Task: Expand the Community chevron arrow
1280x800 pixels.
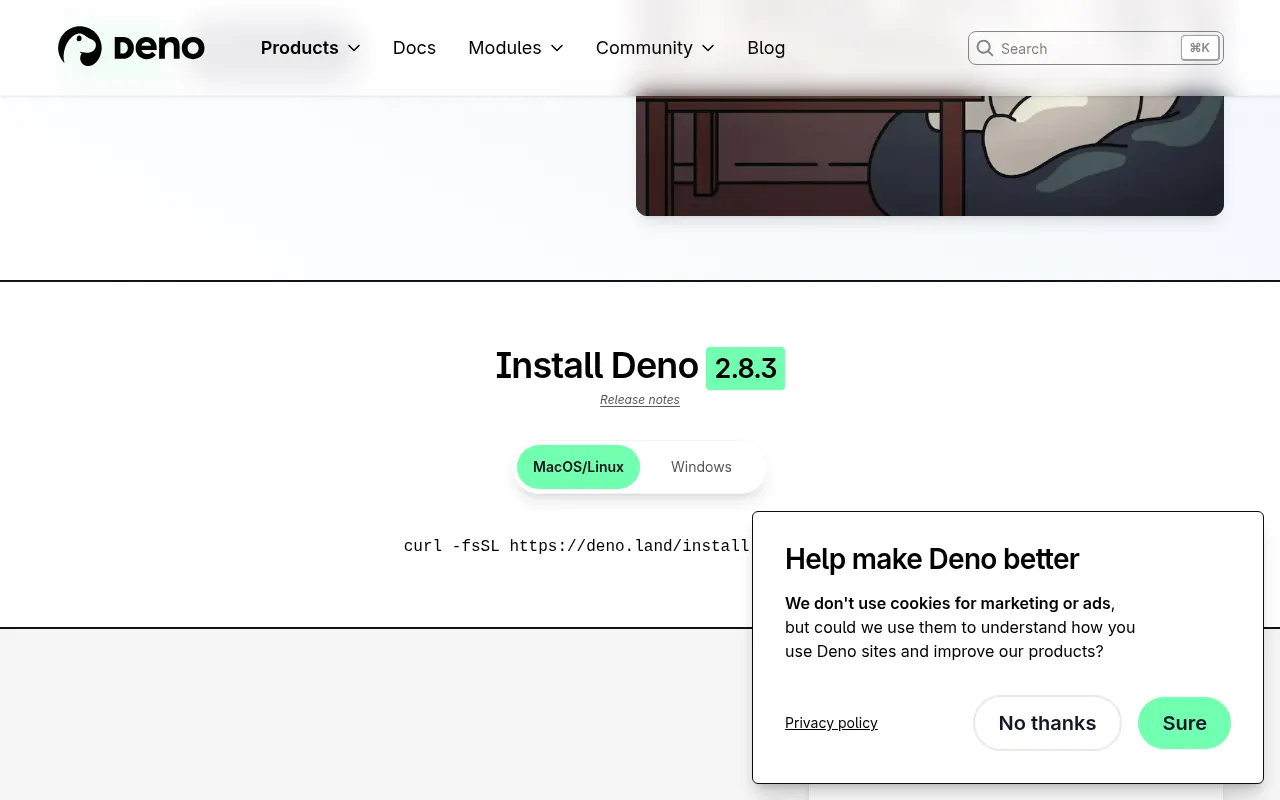Action: coord(708,48)
